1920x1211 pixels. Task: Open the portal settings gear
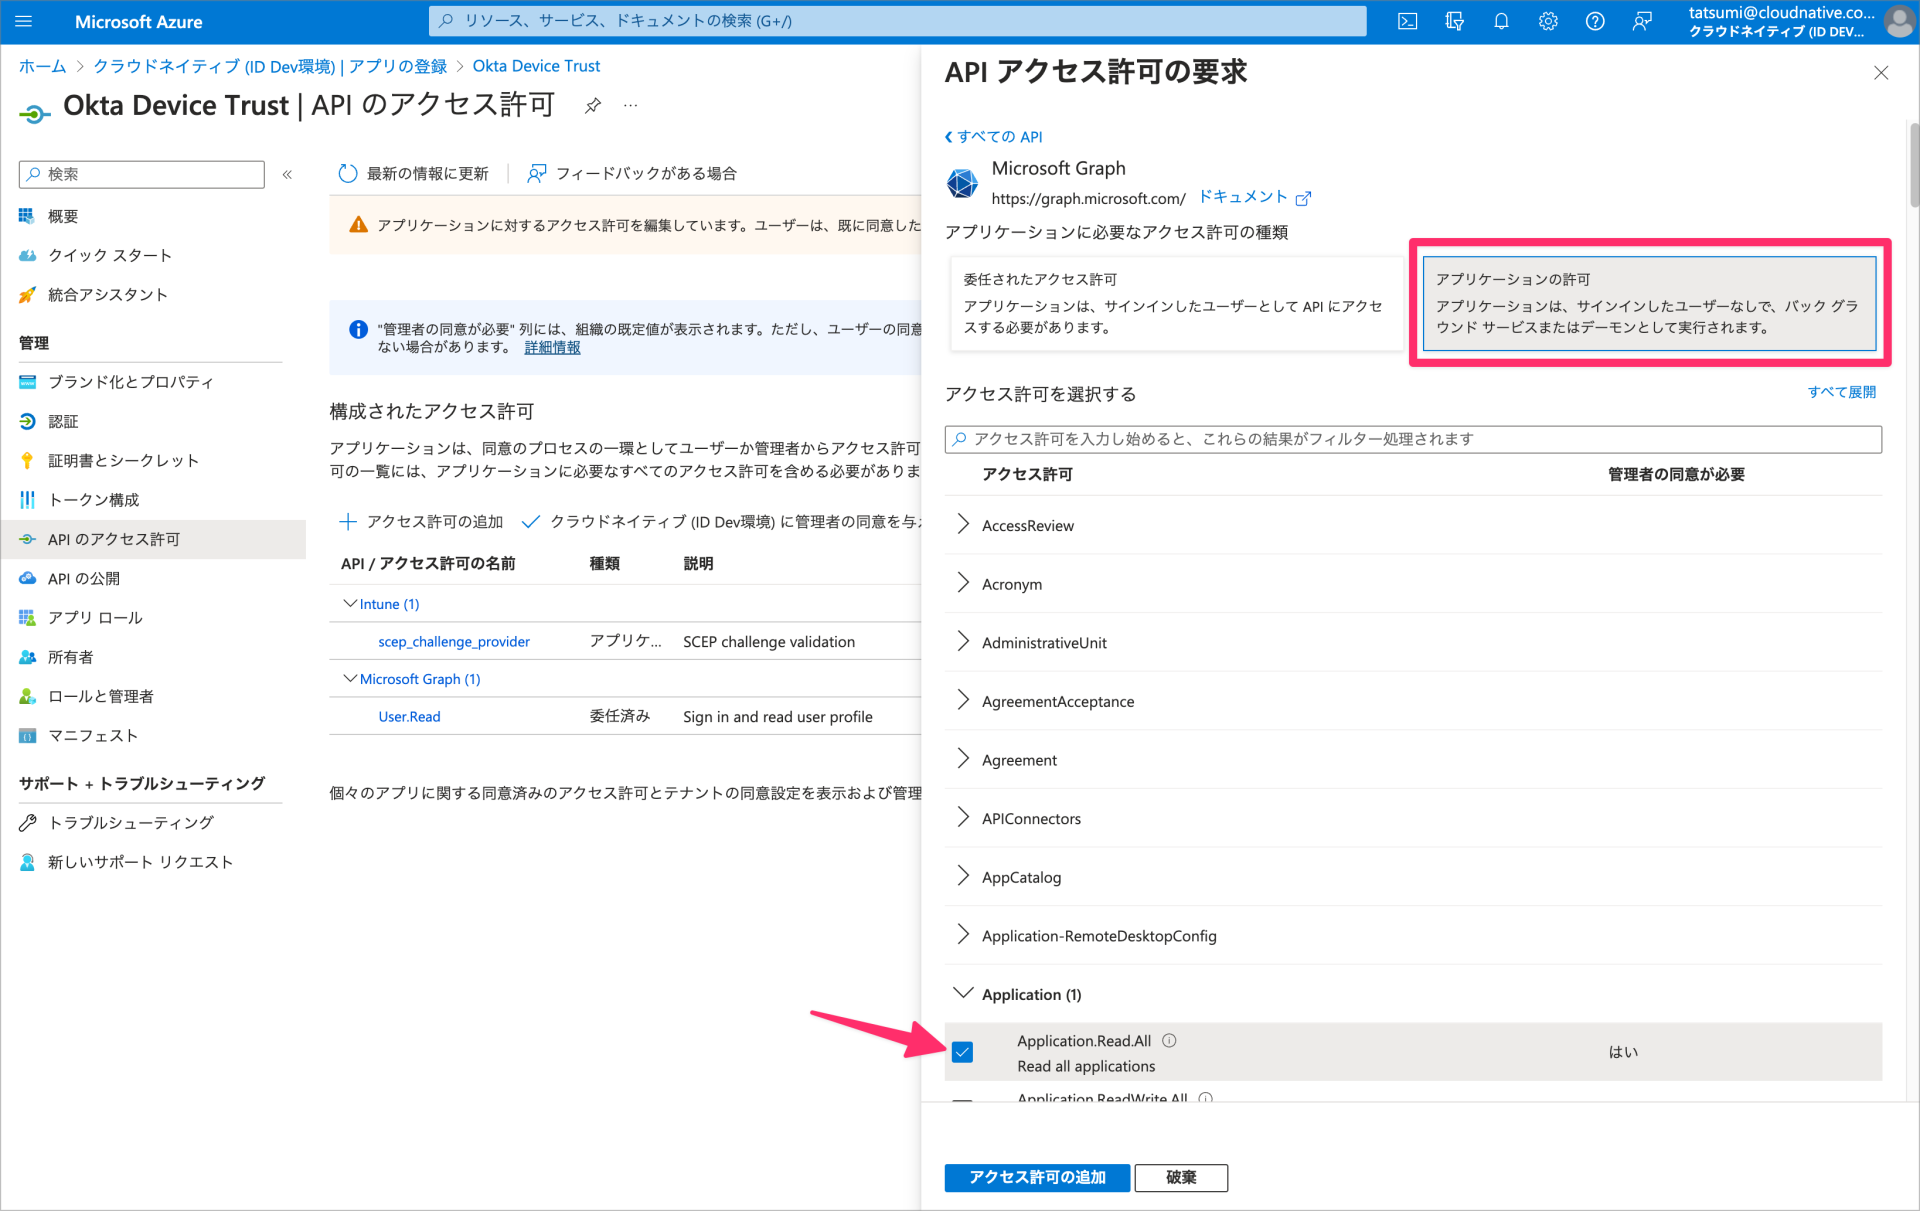coord(1547,21)
